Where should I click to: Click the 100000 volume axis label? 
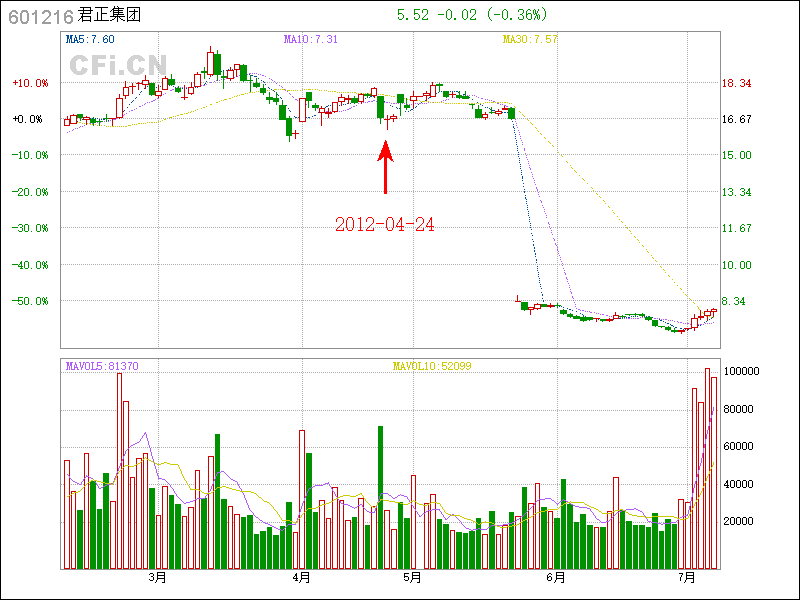coord(741,371)
